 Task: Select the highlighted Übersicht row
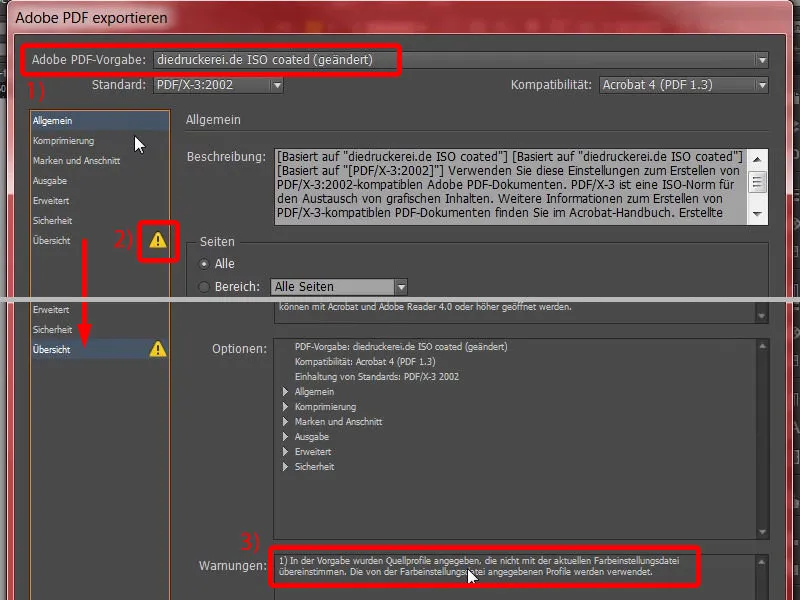(100, 349)
